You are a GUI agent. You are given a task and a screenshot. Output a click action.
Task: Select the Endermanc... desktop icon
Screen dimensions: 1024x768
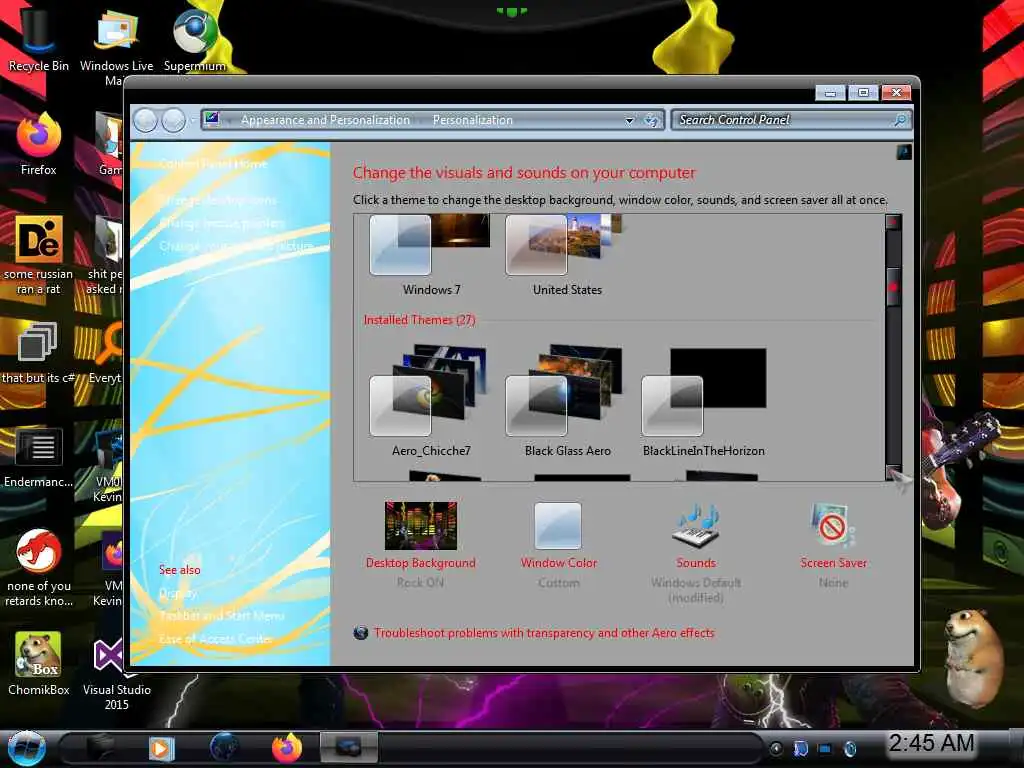click(x=38, y=457)
